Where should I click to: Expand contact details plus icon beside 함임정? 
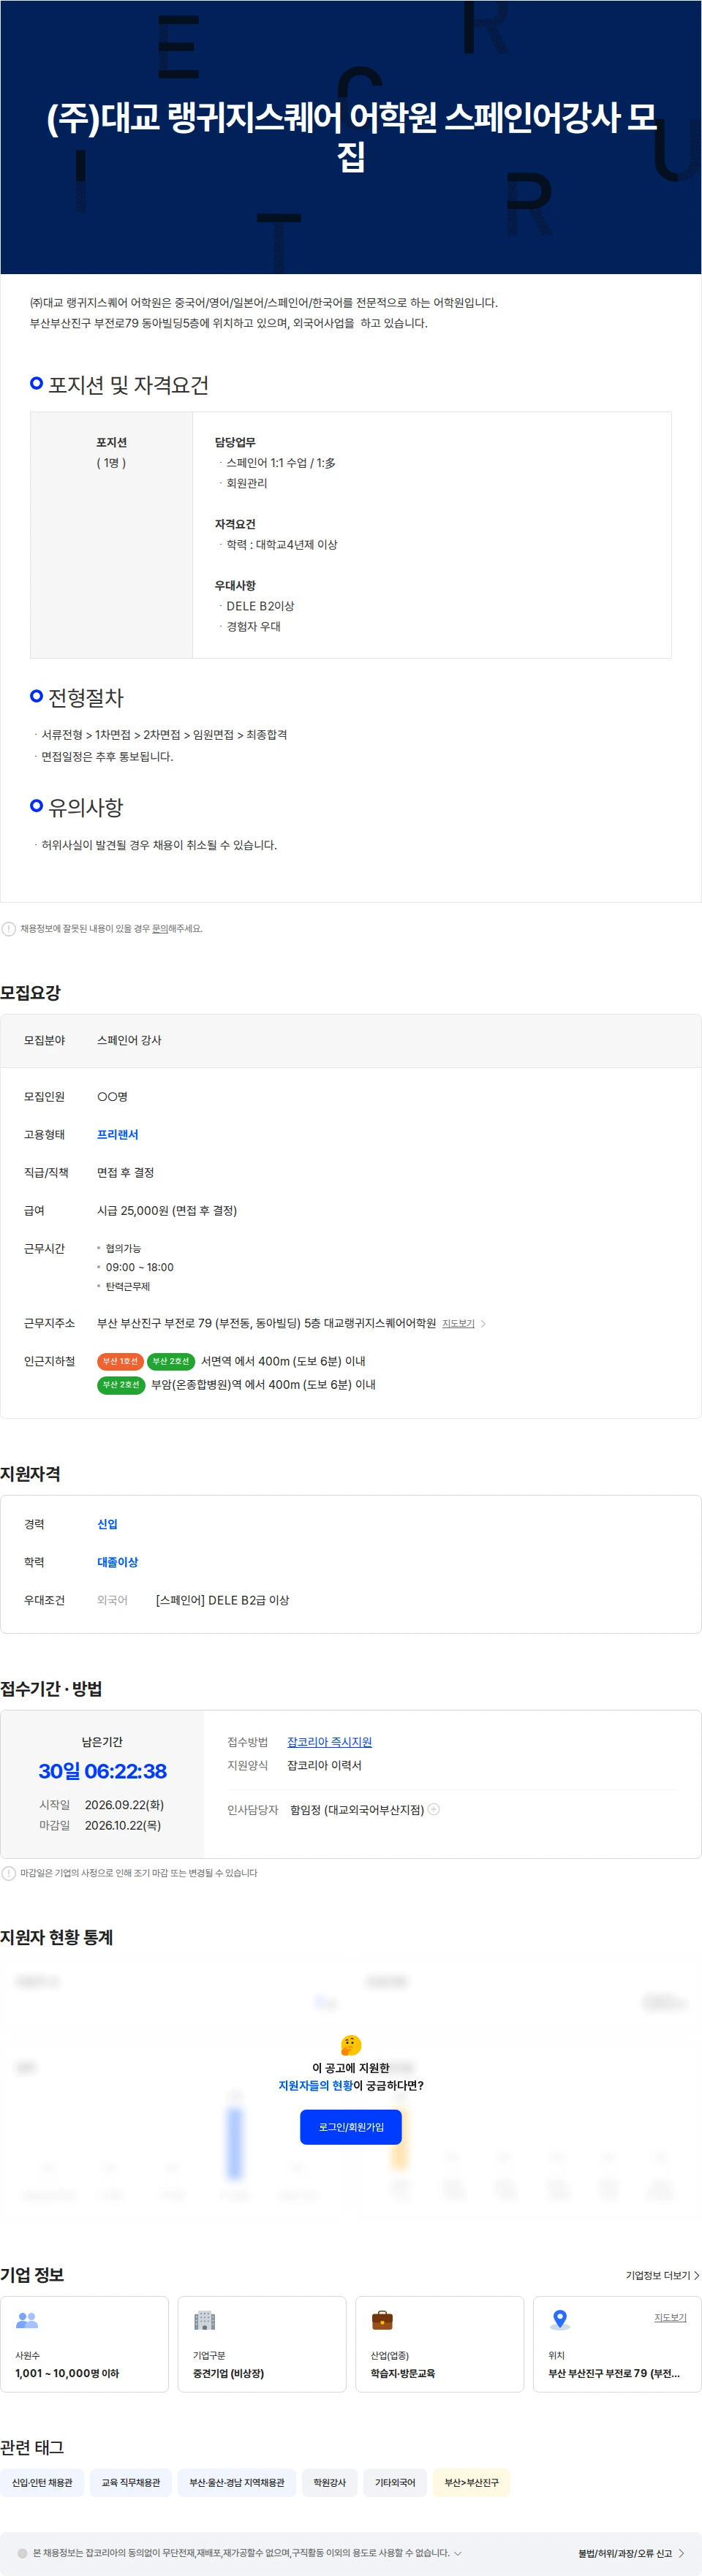(434, 1809)
